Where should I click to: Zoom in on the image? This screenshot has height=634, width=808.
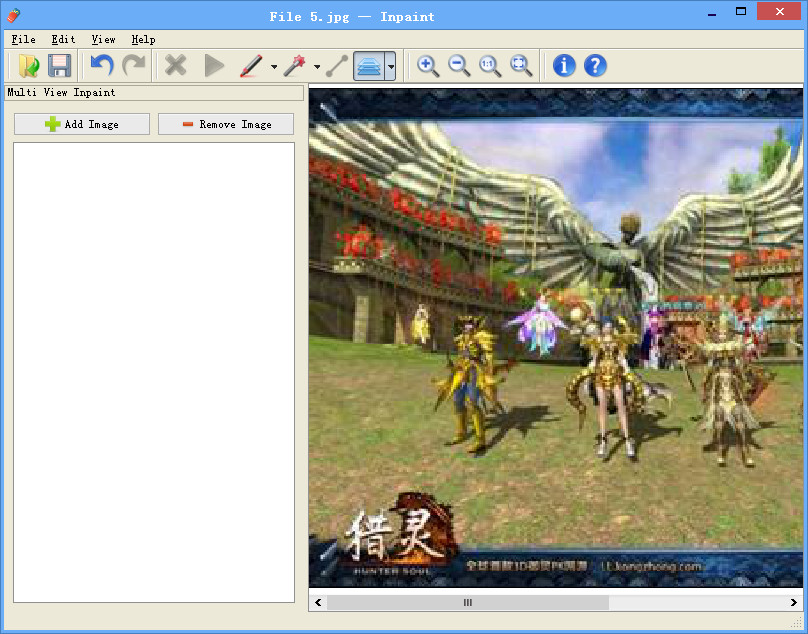(428, 65)
